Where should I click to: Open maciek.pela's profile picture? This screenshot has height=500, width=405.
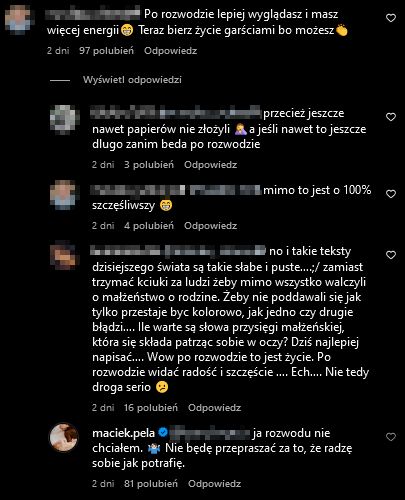click(x=63, y=437)
